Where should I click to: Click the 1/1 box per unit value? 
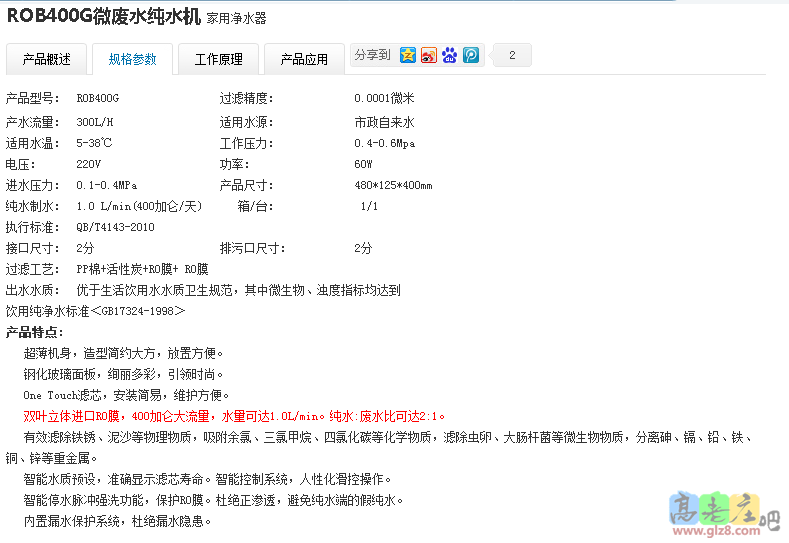369,206
